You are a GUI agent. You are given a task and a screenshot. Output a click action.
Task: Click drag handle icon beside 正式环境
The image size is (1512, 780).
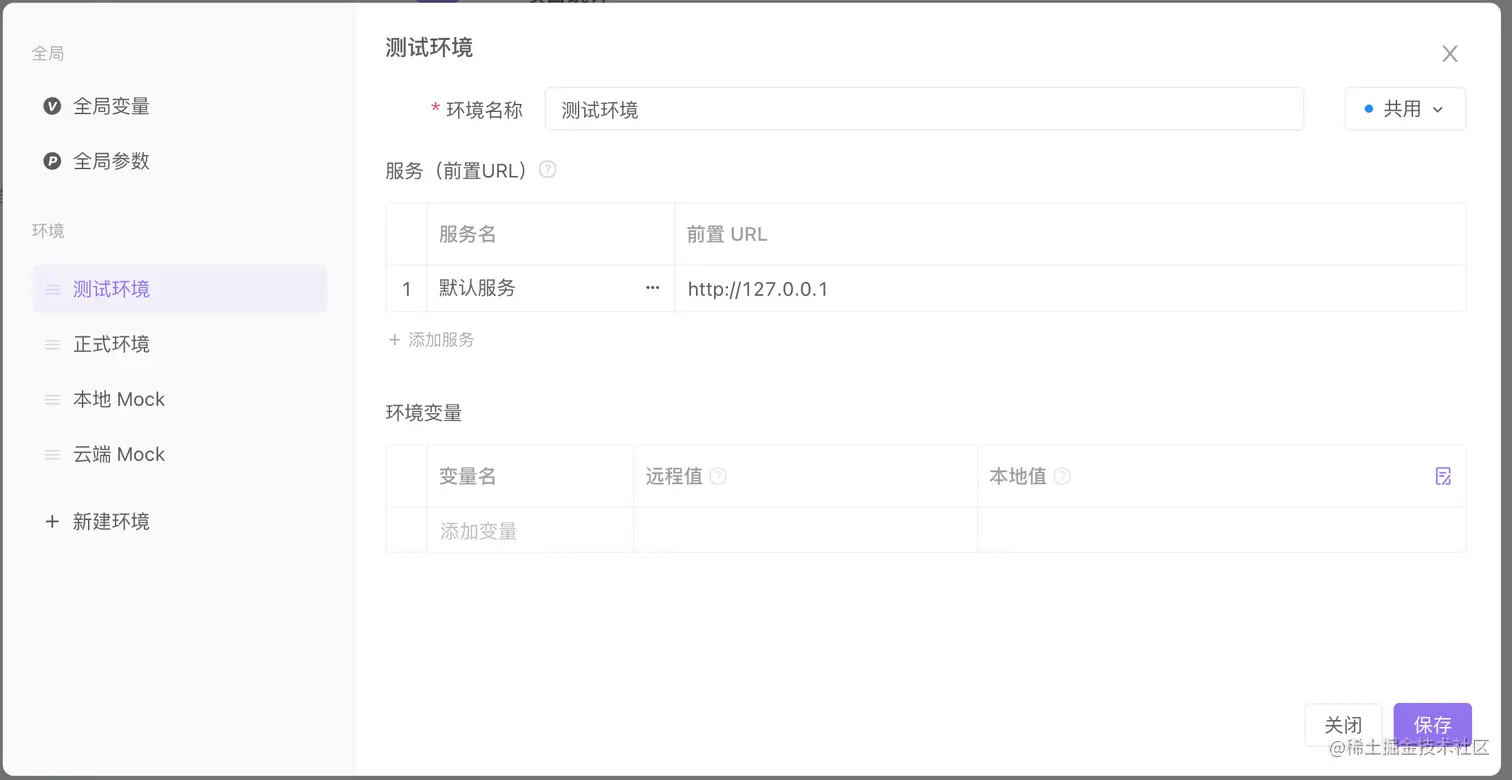52,345
